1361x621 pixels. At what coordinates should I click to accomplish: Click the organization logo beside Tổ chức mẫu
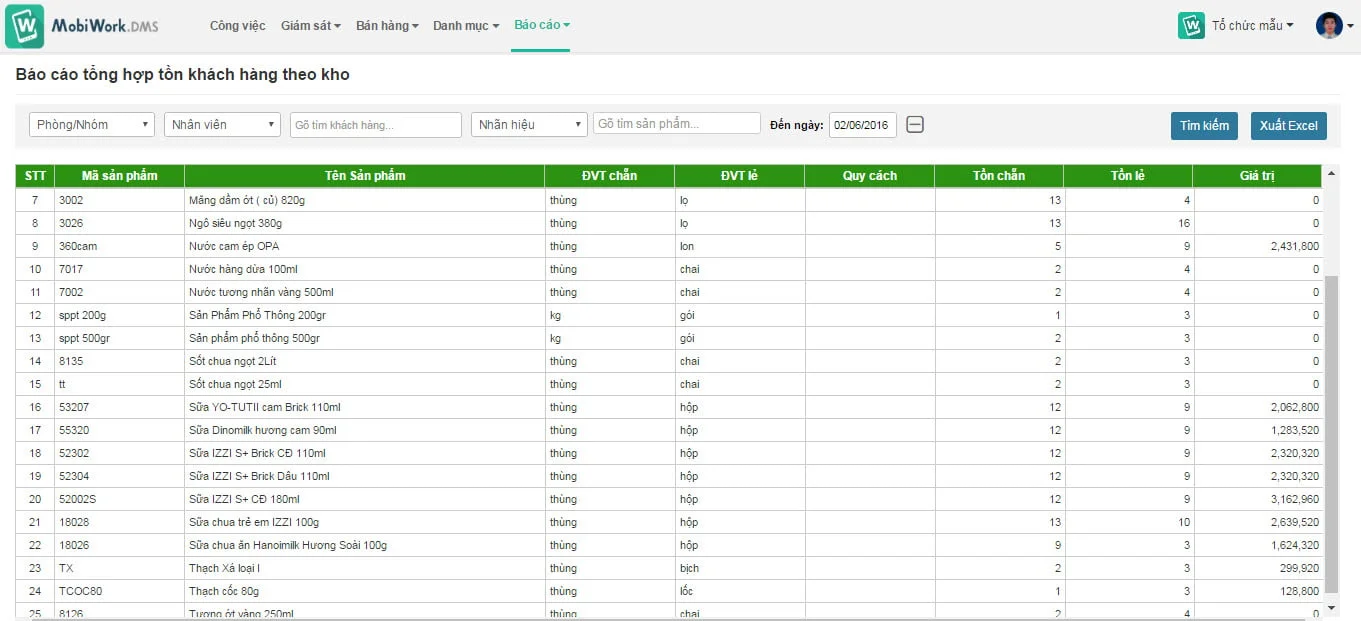click(x=1190, y=26)
